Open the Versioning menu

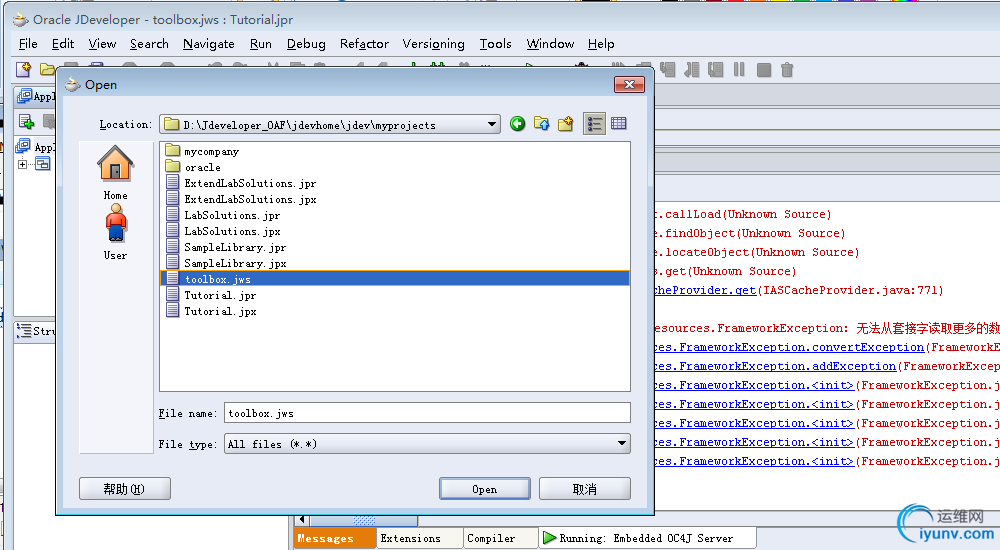pyautogui.click(x=433, y=43)
